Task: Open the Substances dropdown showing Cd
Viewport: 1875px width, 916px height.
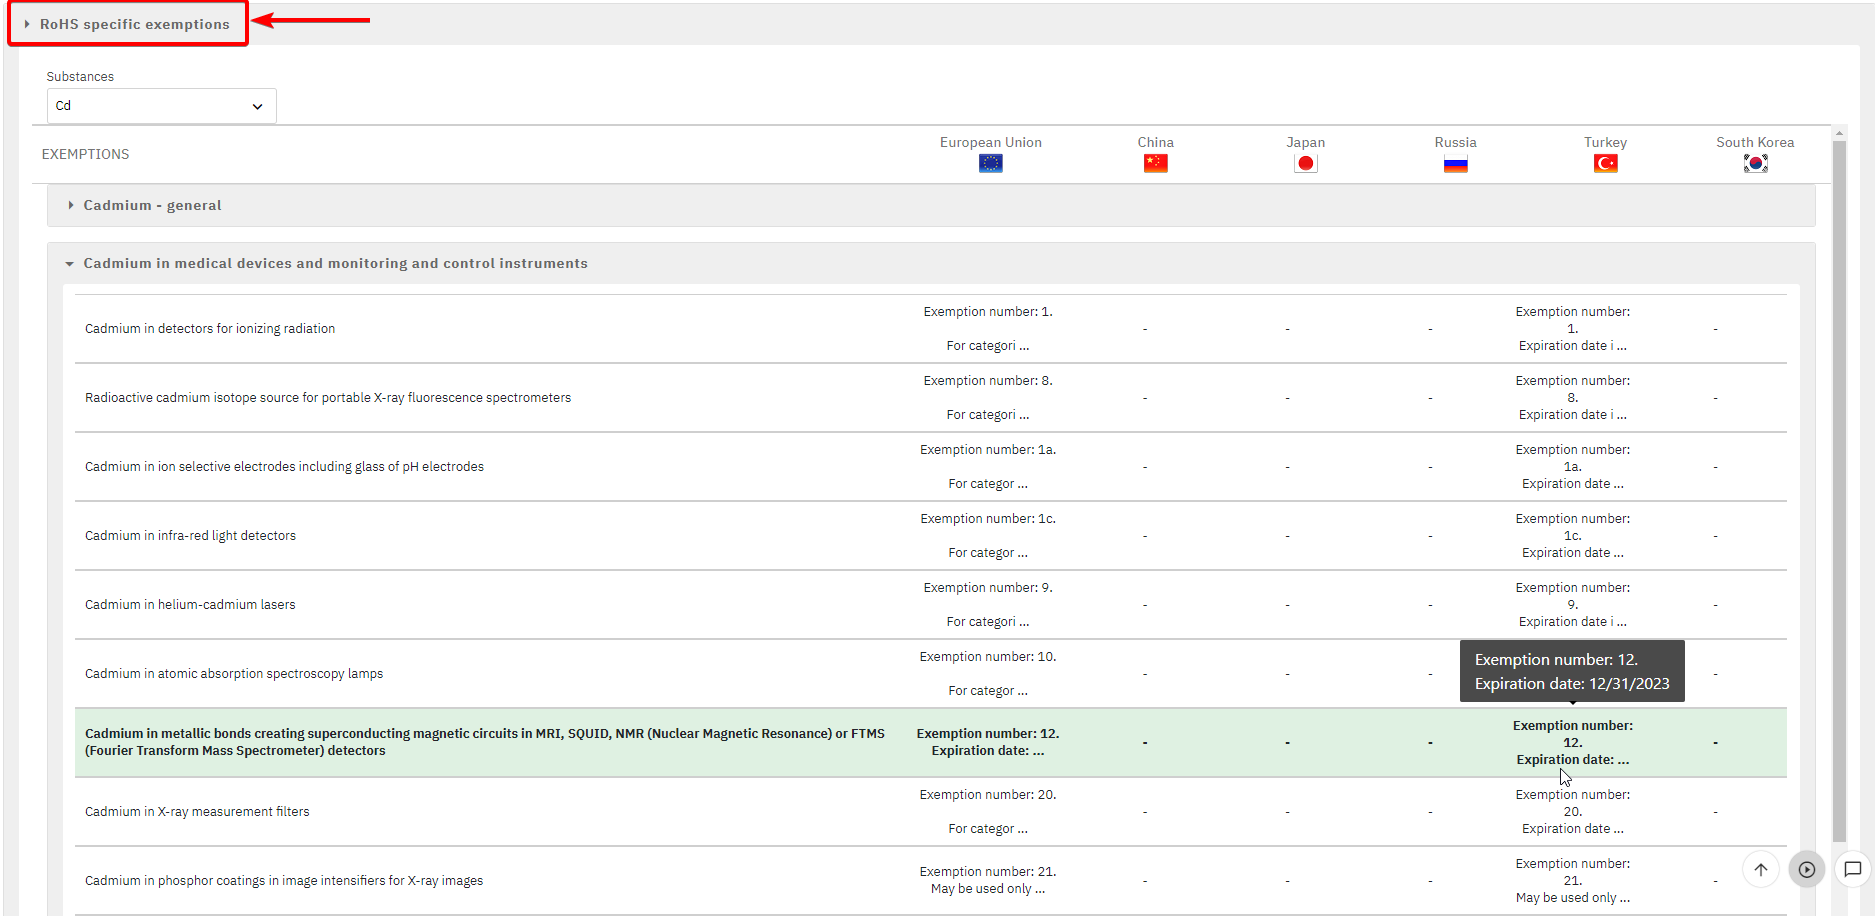Action: (161, 106)
